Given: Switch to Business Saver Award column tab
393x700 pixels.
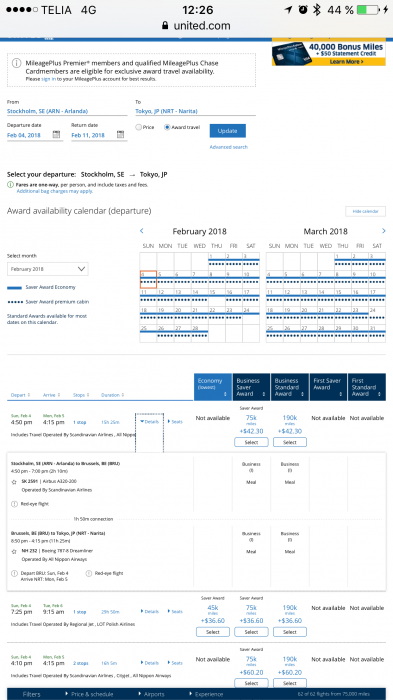Looking at the screenshot, I should coord(251,387).
